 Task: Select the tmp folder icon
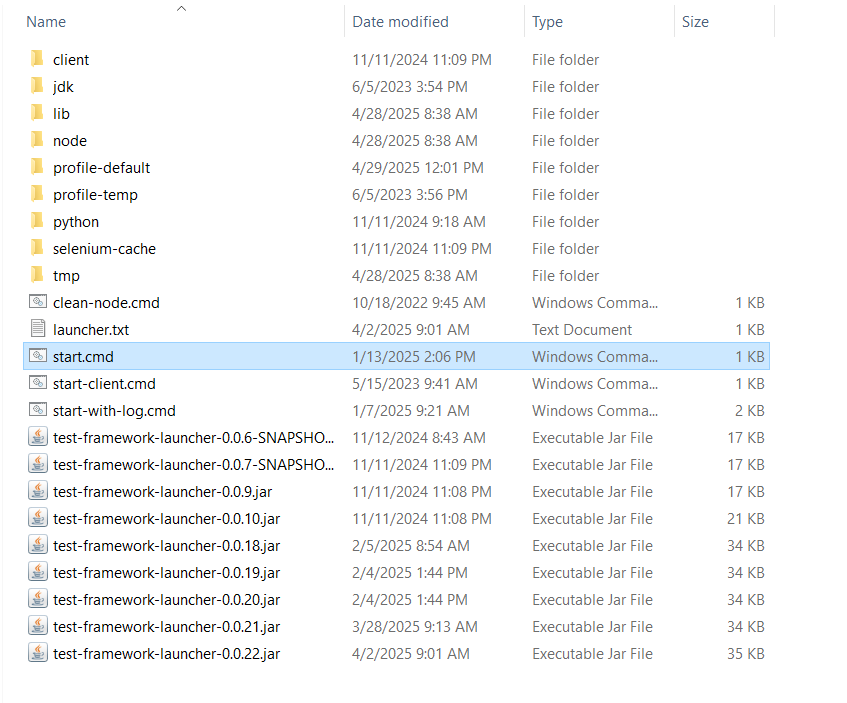[x=37, y=275]
